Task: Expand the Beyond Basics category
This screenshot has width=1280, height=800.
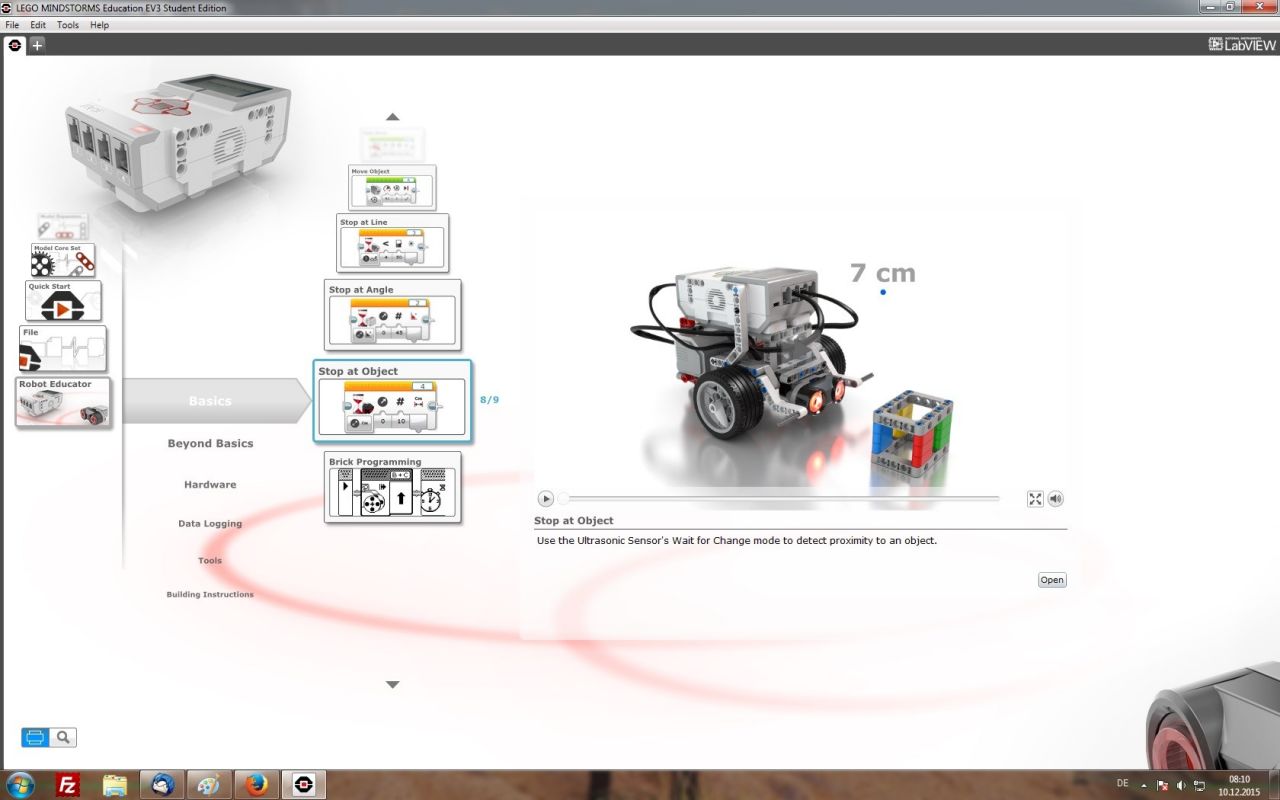Action: [210, 443]
